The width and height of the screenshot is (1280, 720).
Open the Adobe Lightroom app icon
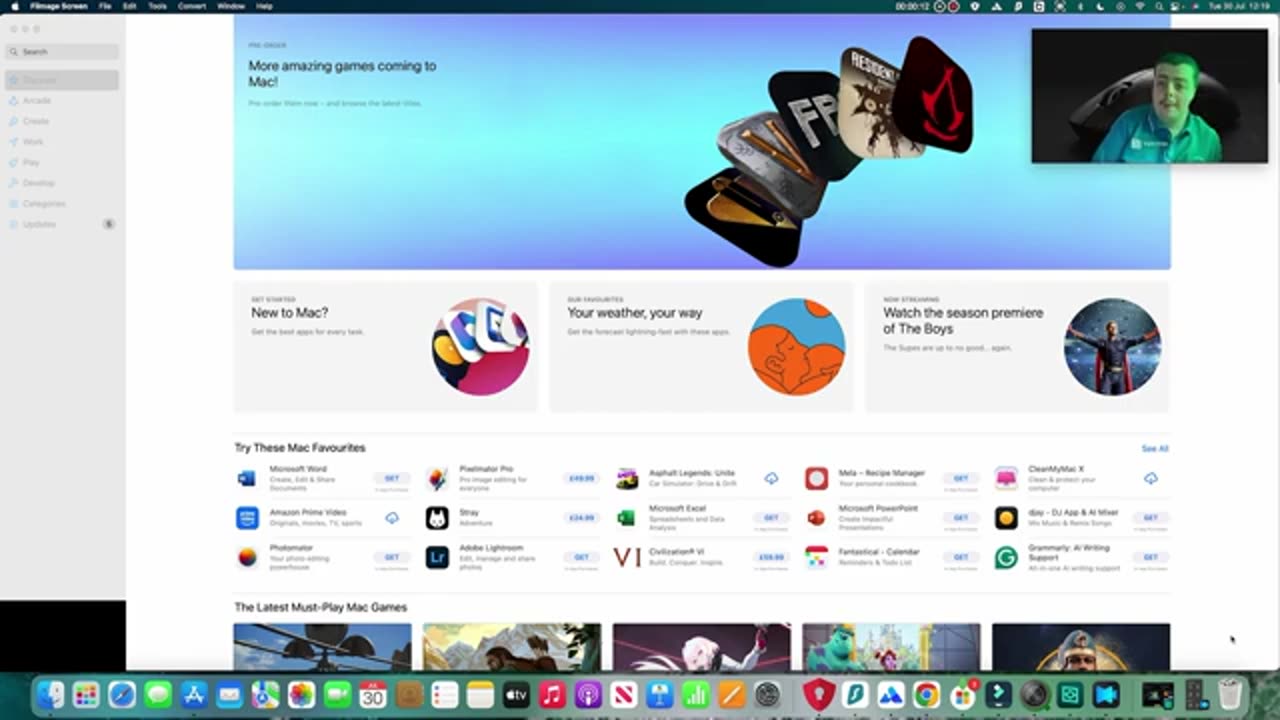click(x=437, y=557)
